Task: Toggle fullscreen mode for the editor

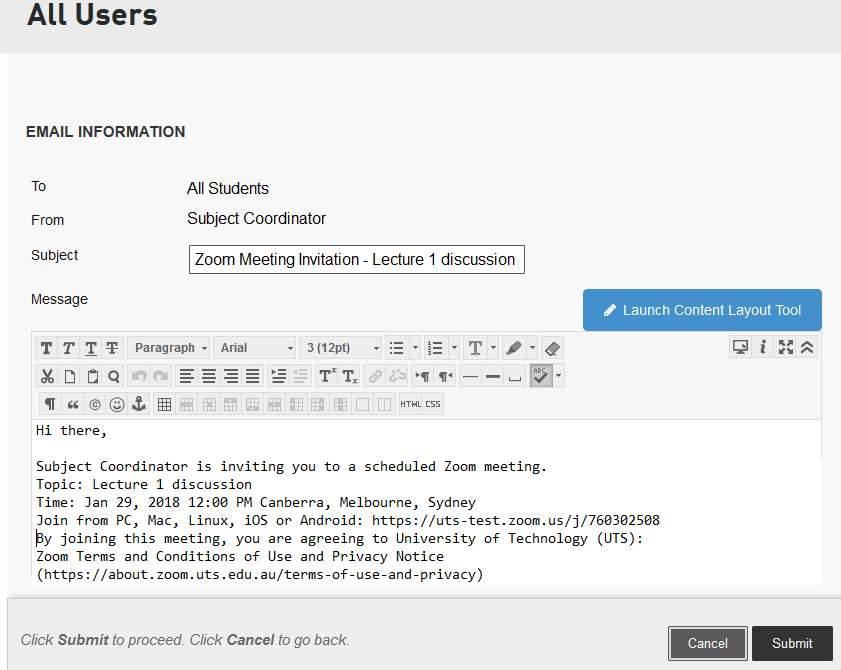Action: pos(786,347)
